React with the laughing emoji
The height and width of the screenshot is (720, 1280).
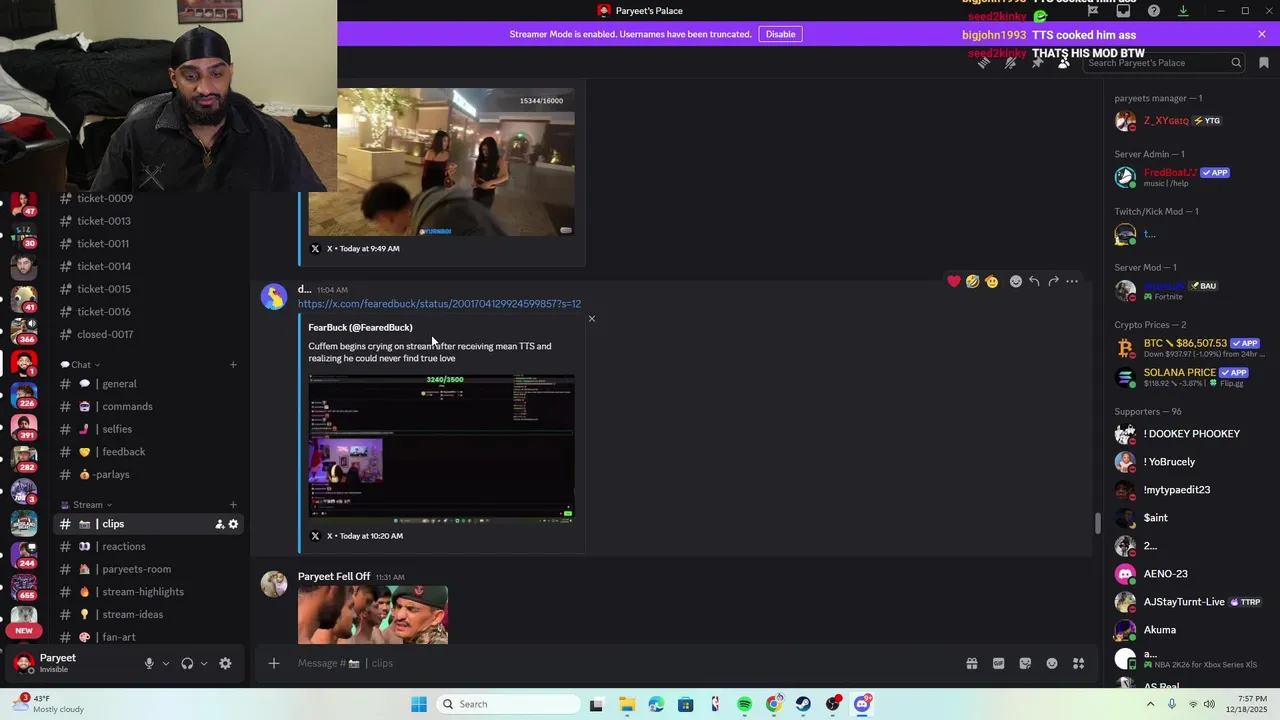[972, 282]
